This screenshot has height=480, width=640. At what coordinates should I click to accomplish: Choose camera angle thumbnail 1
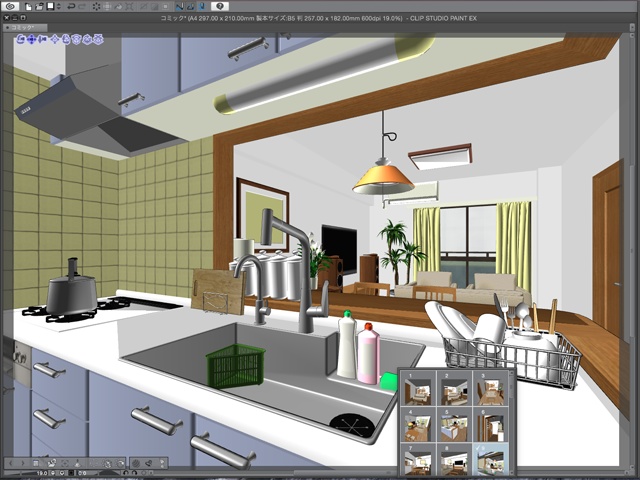[418, 389]
